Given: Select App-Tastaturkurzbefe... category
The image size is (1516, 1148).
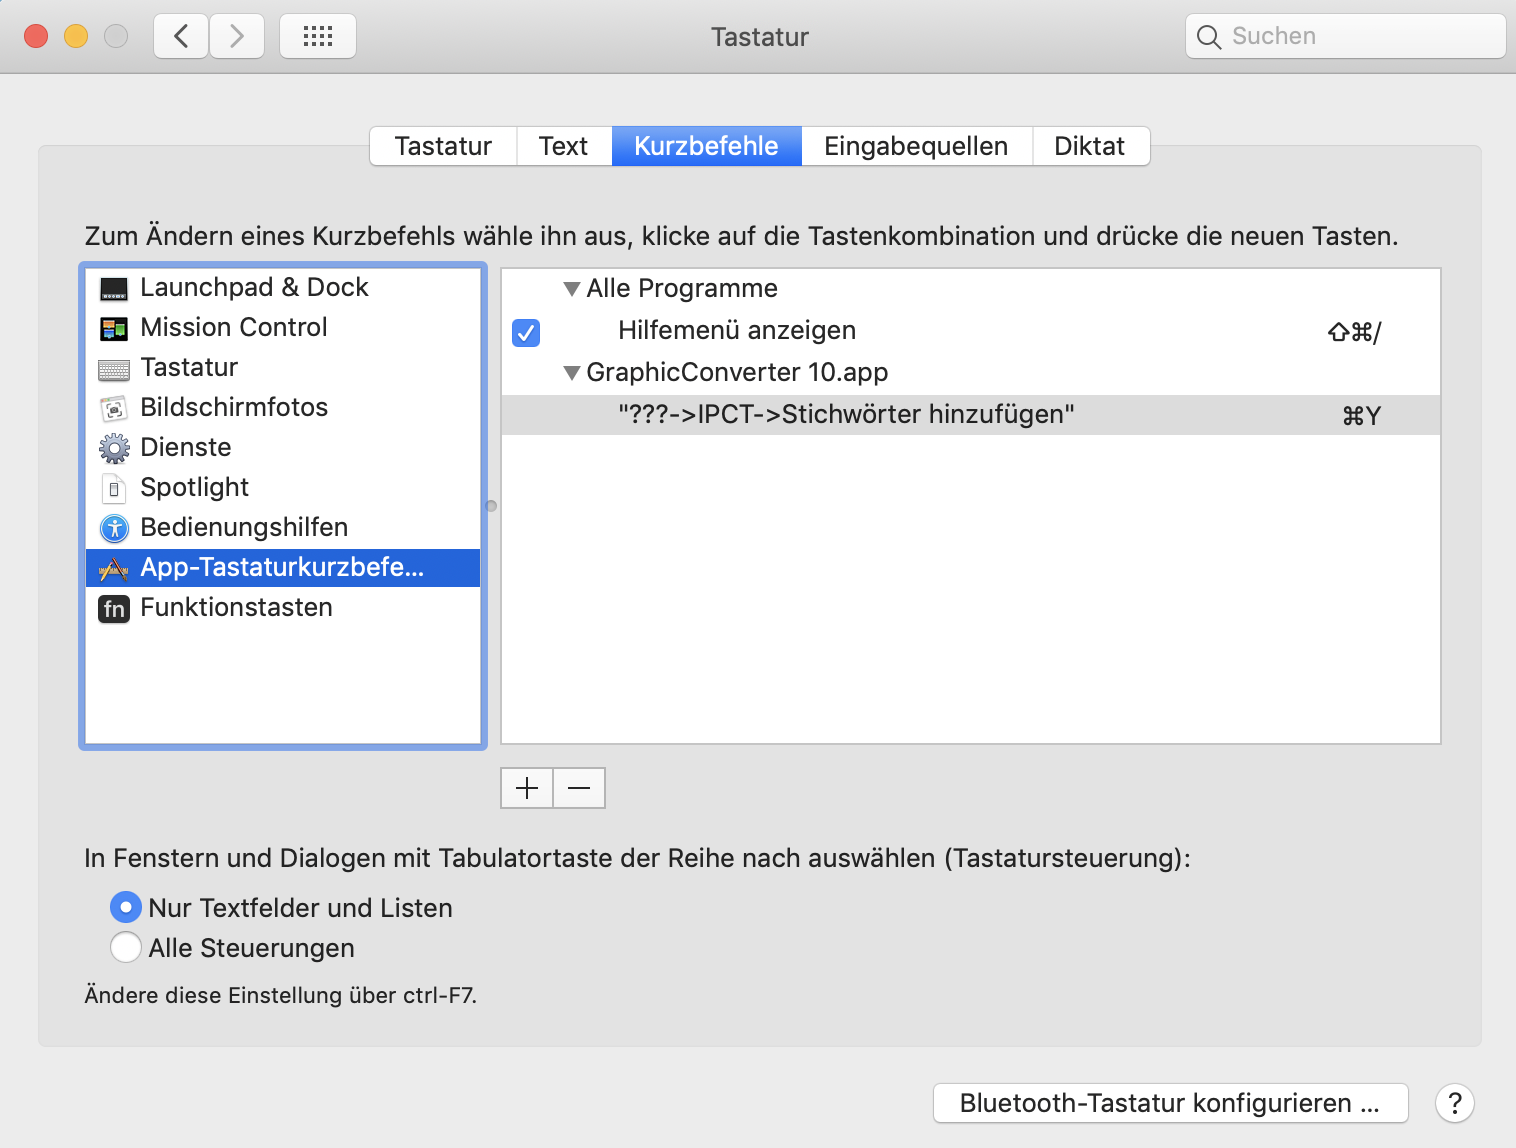Looking at the screenshot, I should point(283,568).
